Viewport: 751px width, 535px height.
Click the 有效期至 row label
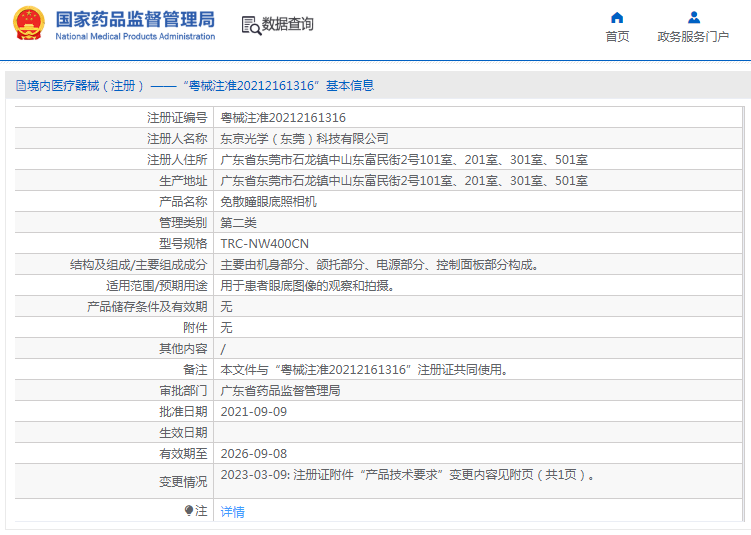click(183, 454)
